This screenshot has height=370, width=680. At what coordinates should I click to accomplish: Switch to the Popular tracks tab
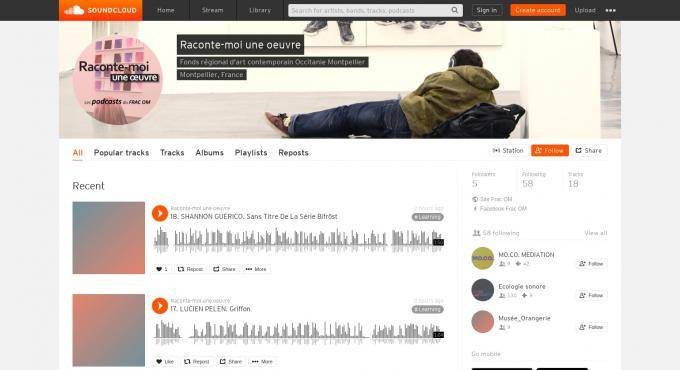(x=121, y=153)
